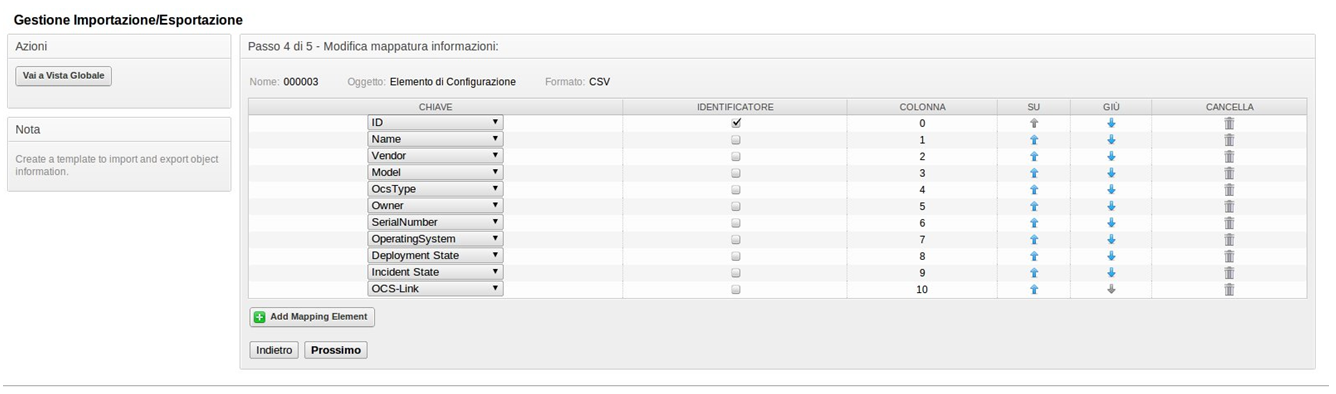Viewport: 1336px width, 394px height.
Task: Click the trash icon for OCS-Link row
Action: pyautogui.click(x=1229, y=289)
